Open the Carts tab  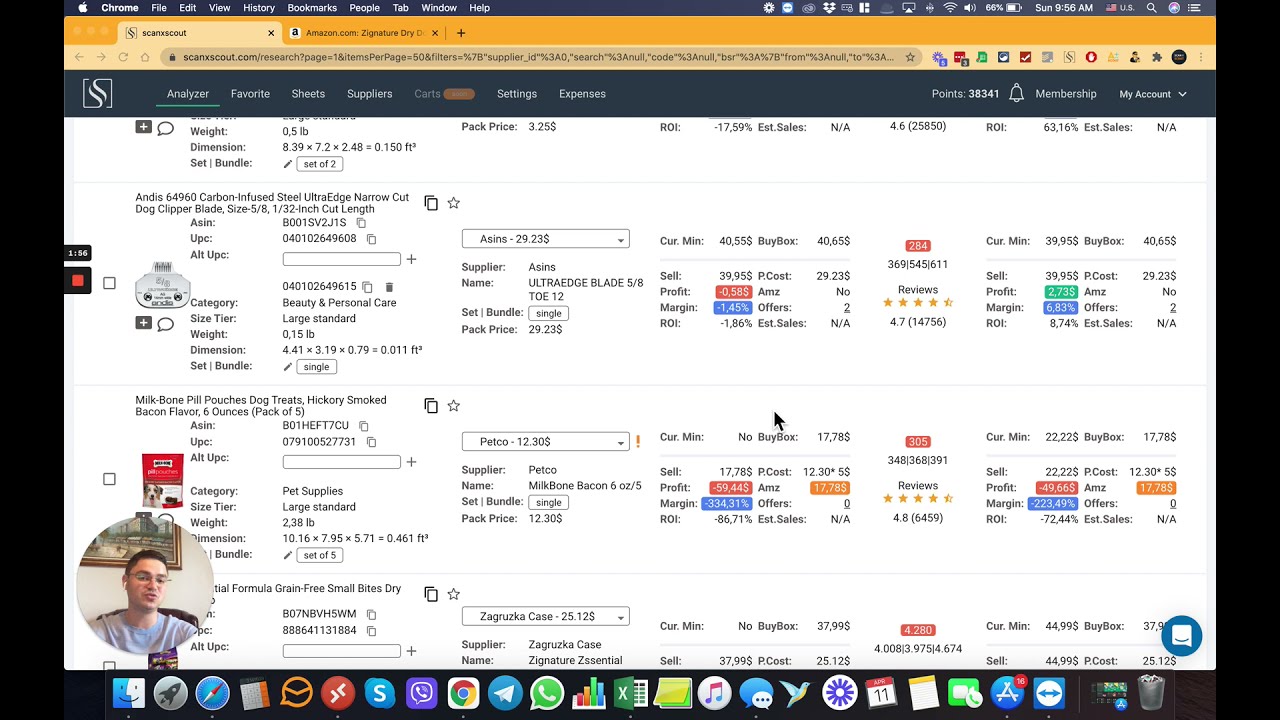444,94
